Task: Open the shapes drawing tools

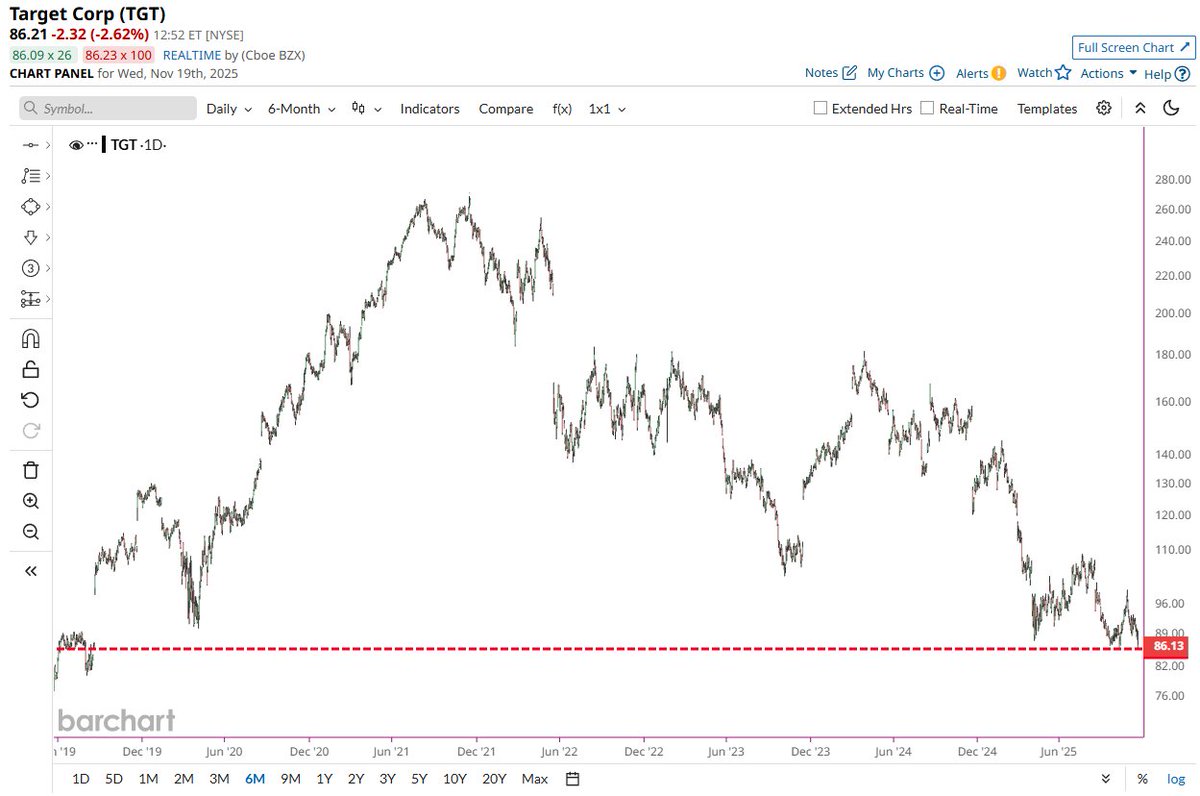Action: pyautogui.click(x=30, y=207)
